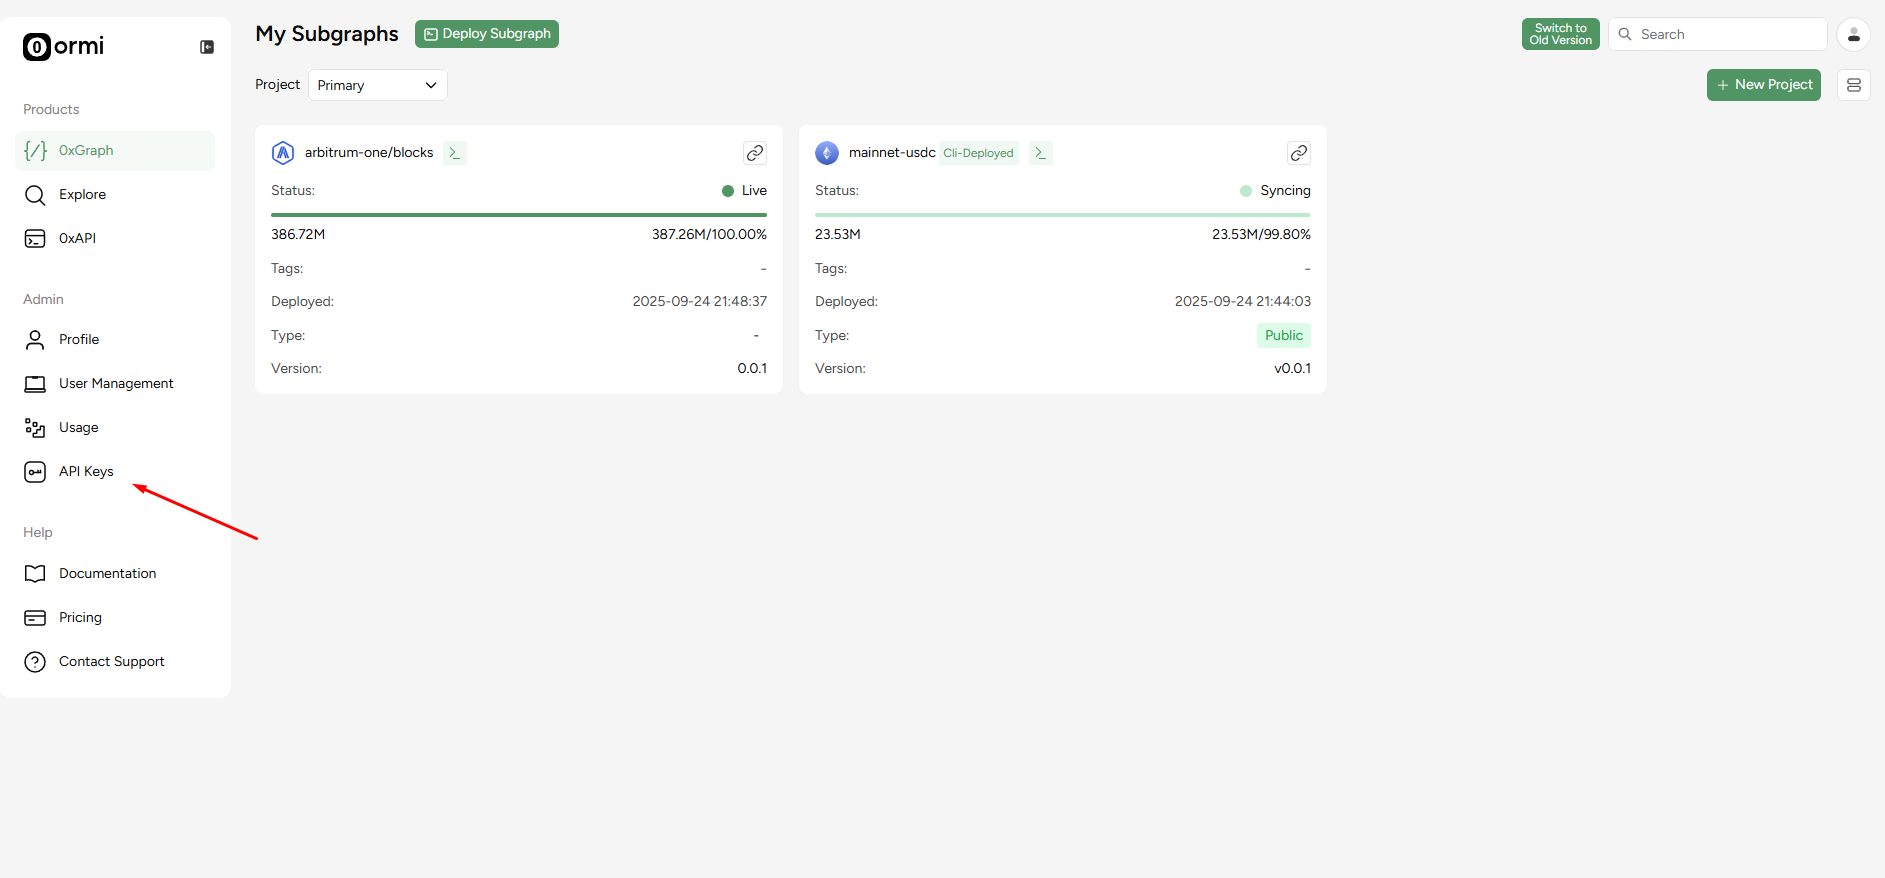This screenshot has width=1885, height=878.
Task: Click the Usage chart icon
Action: tap(35, 428)
